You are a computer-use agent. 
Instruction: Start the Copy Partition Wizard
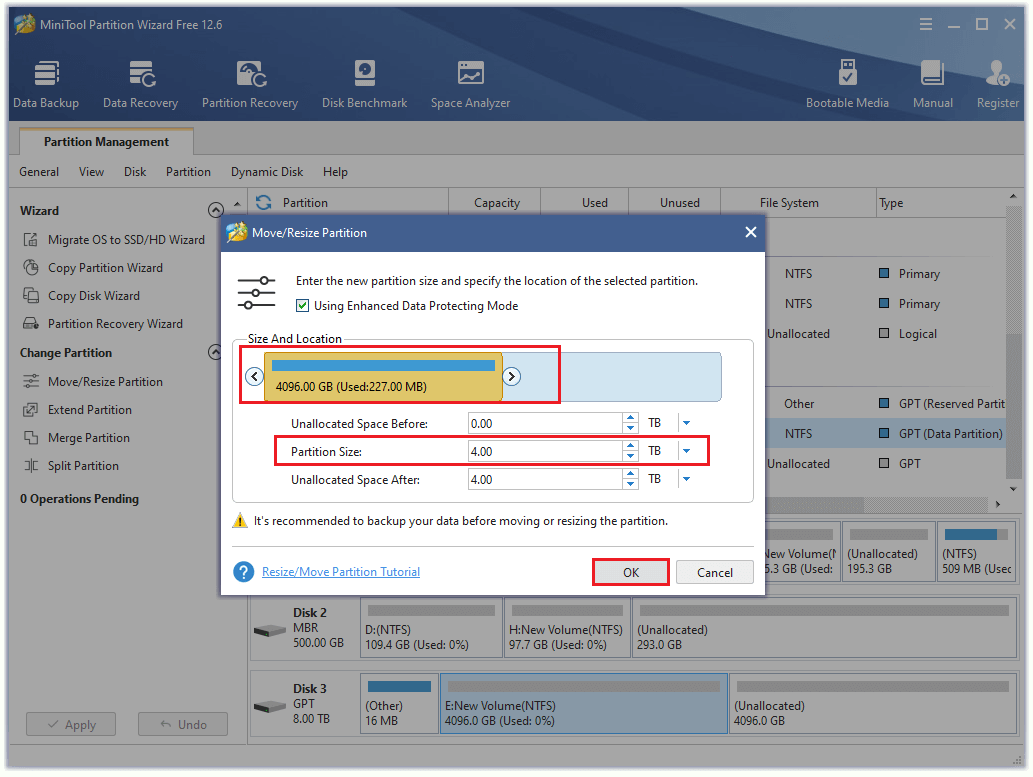(x=93, y=268)
